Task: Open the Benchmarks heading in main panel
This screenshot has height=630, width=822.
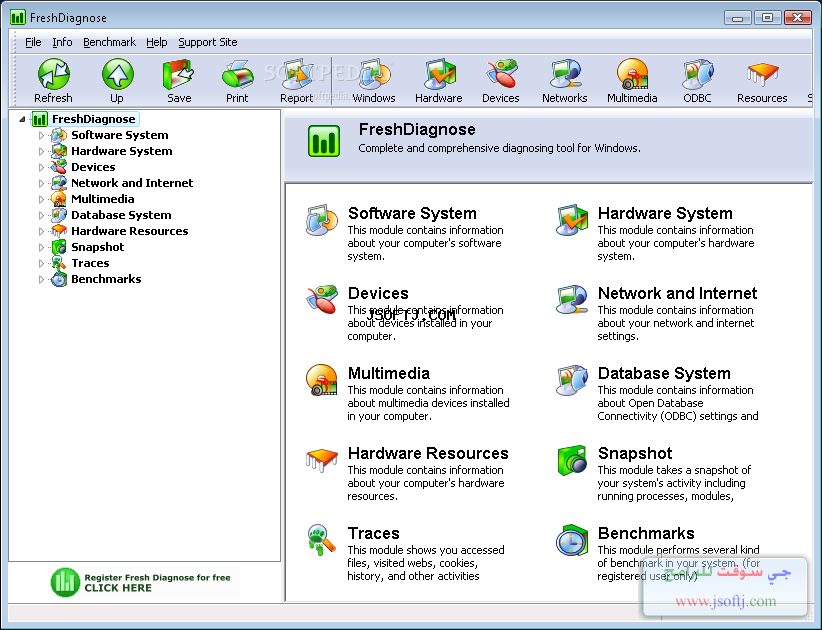Action: 646,533
